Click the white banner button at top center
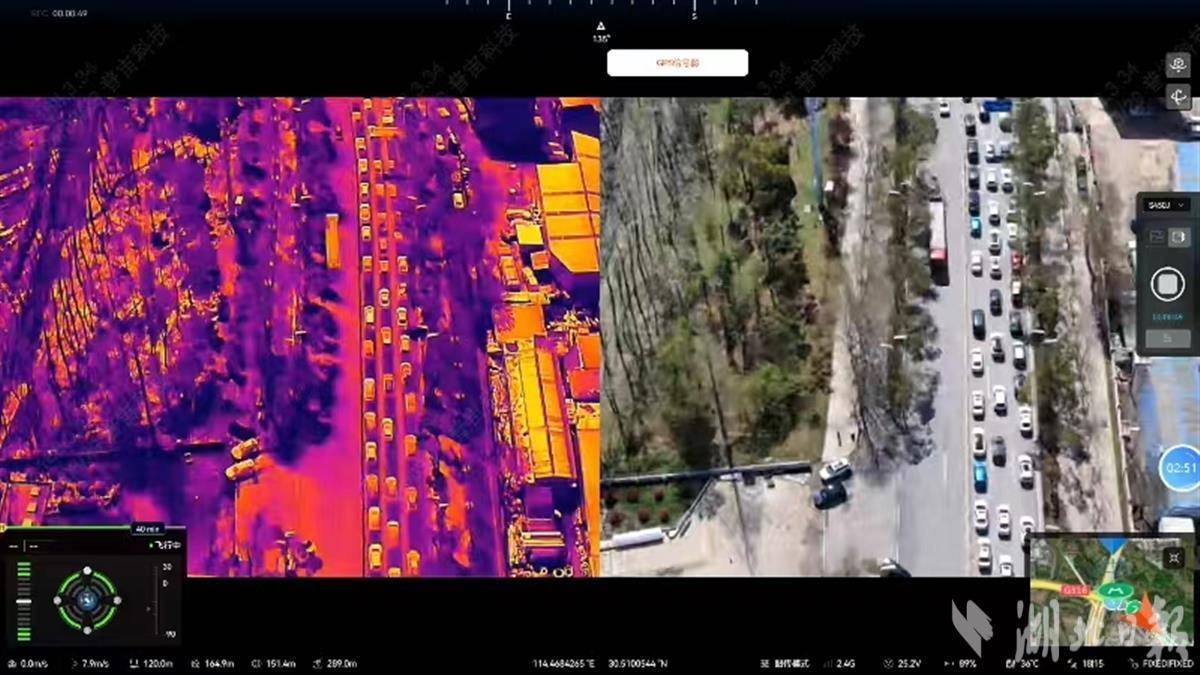 [677, 63]
